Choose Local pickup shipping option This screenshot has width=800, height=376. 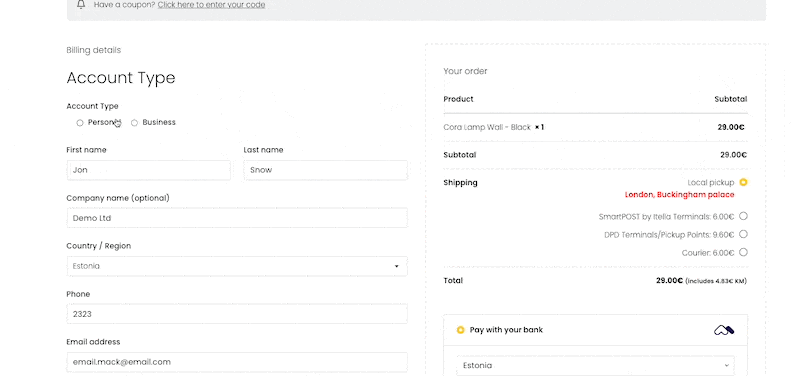pos(743,182)
